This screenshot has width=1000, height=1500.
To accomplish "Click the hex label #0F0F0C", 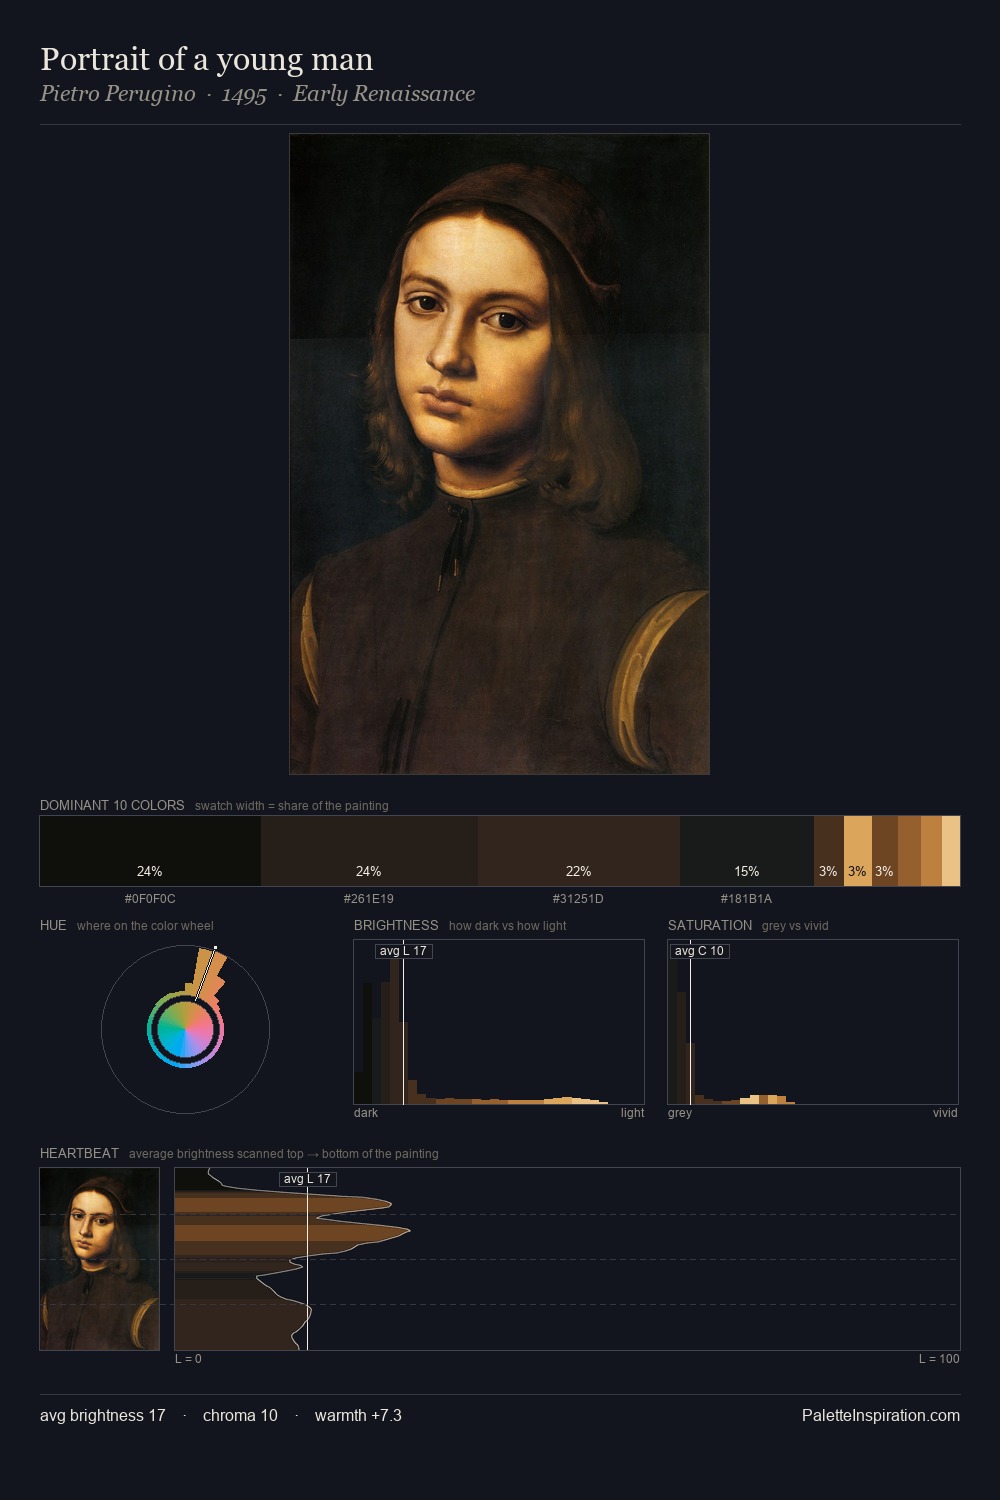I will tap(150, 899).
